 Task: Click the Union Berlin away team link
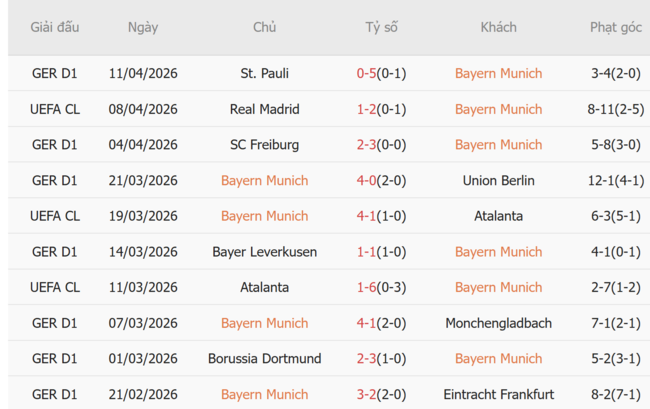pos(498,181)
